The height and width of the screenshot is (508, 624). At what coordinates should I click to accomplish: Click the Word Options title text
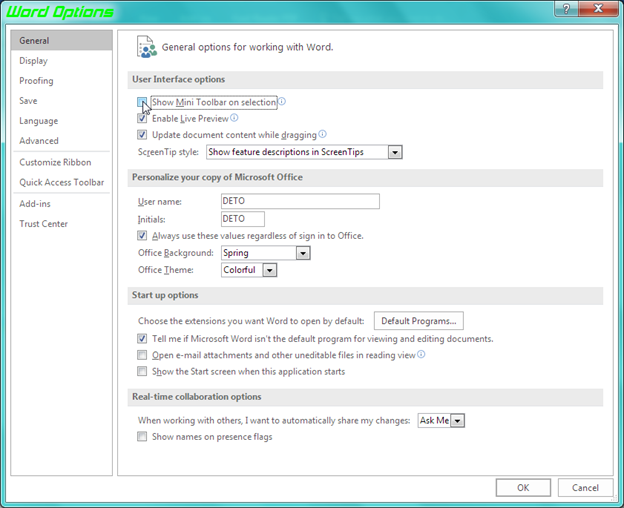click(x=60, y=12)
